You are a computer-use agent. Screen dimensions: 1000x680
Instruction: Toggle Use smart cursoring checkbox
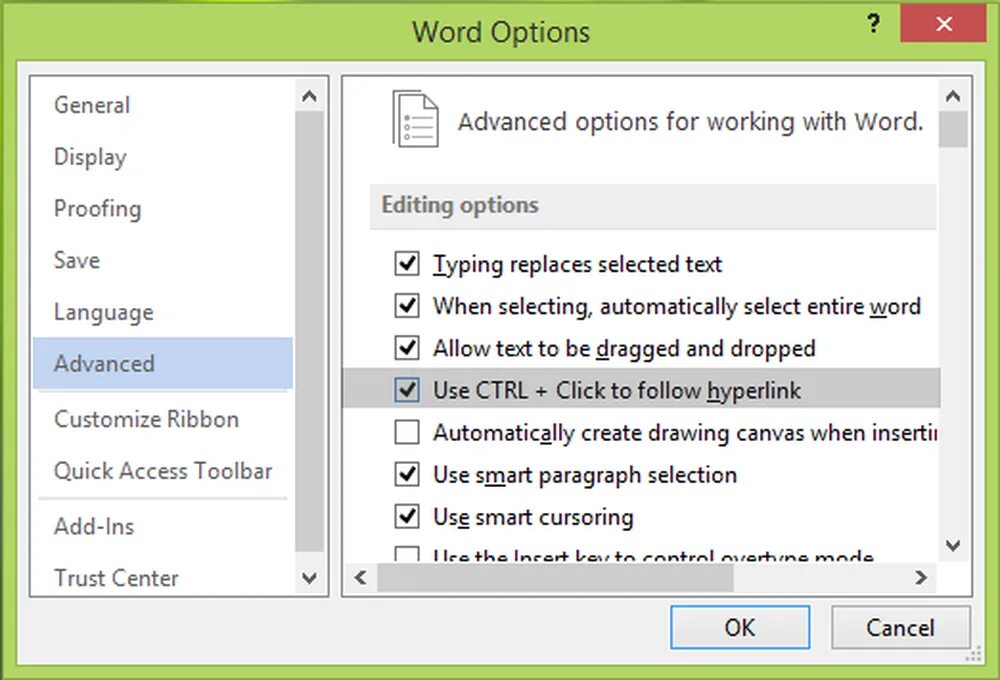(407, 516)
